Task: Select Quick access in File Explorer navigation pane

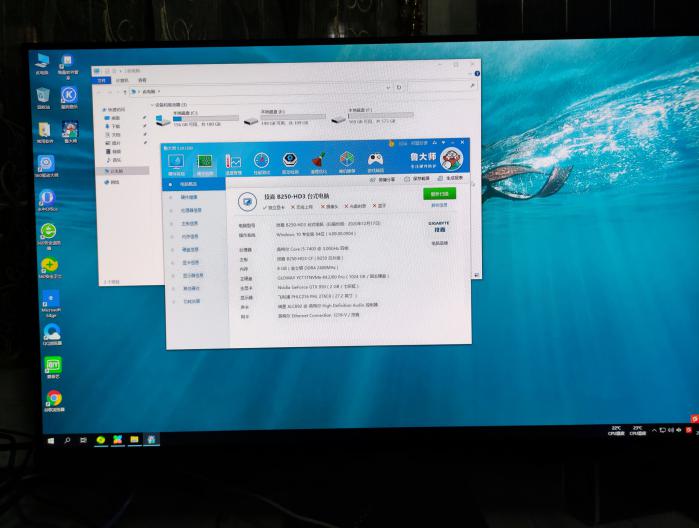Action: 115,110
